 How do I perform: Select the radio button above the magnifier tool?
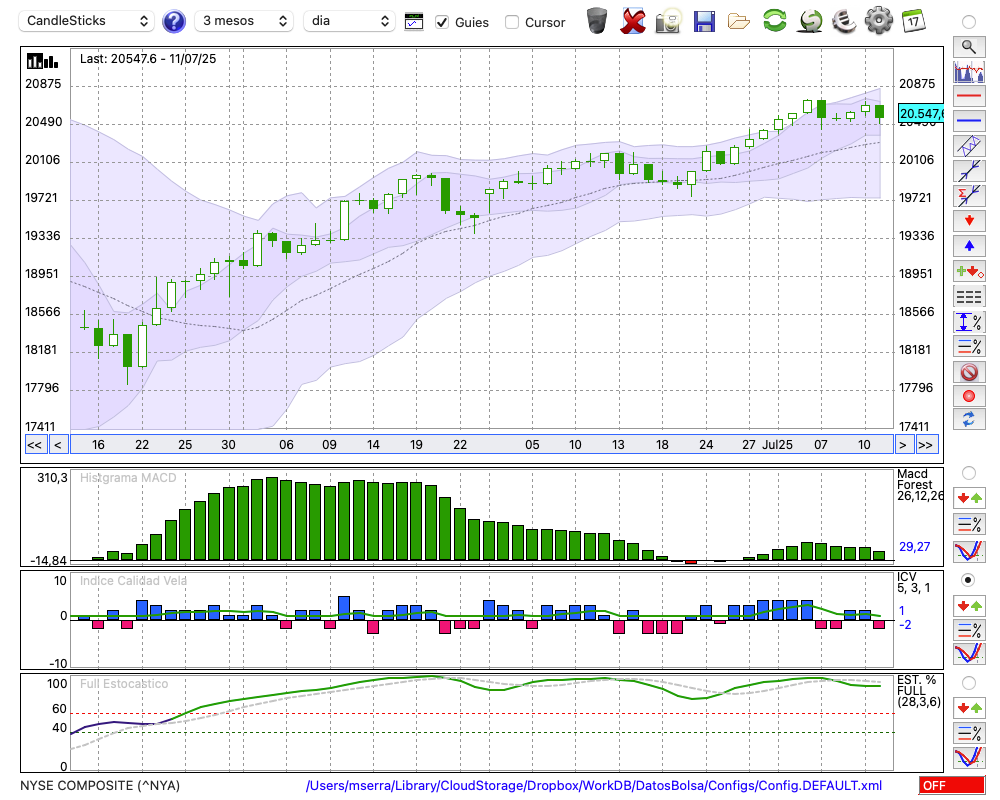coord(969,22)
